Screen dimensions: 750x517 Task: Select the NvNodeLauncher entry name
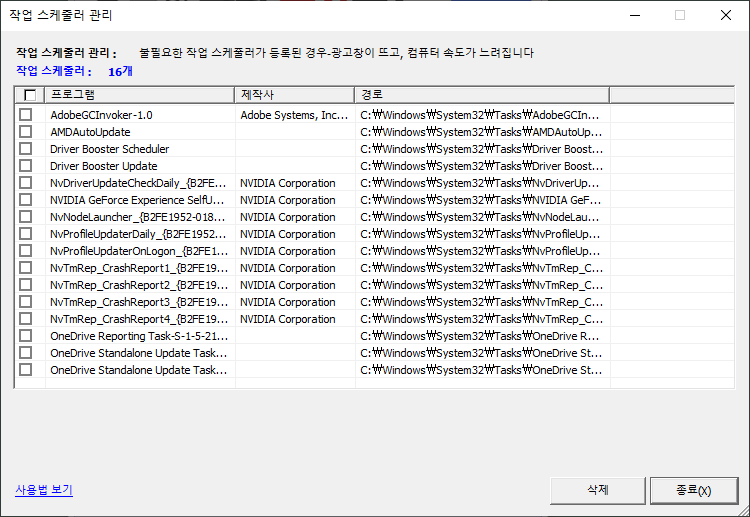[x=138, y=217]
